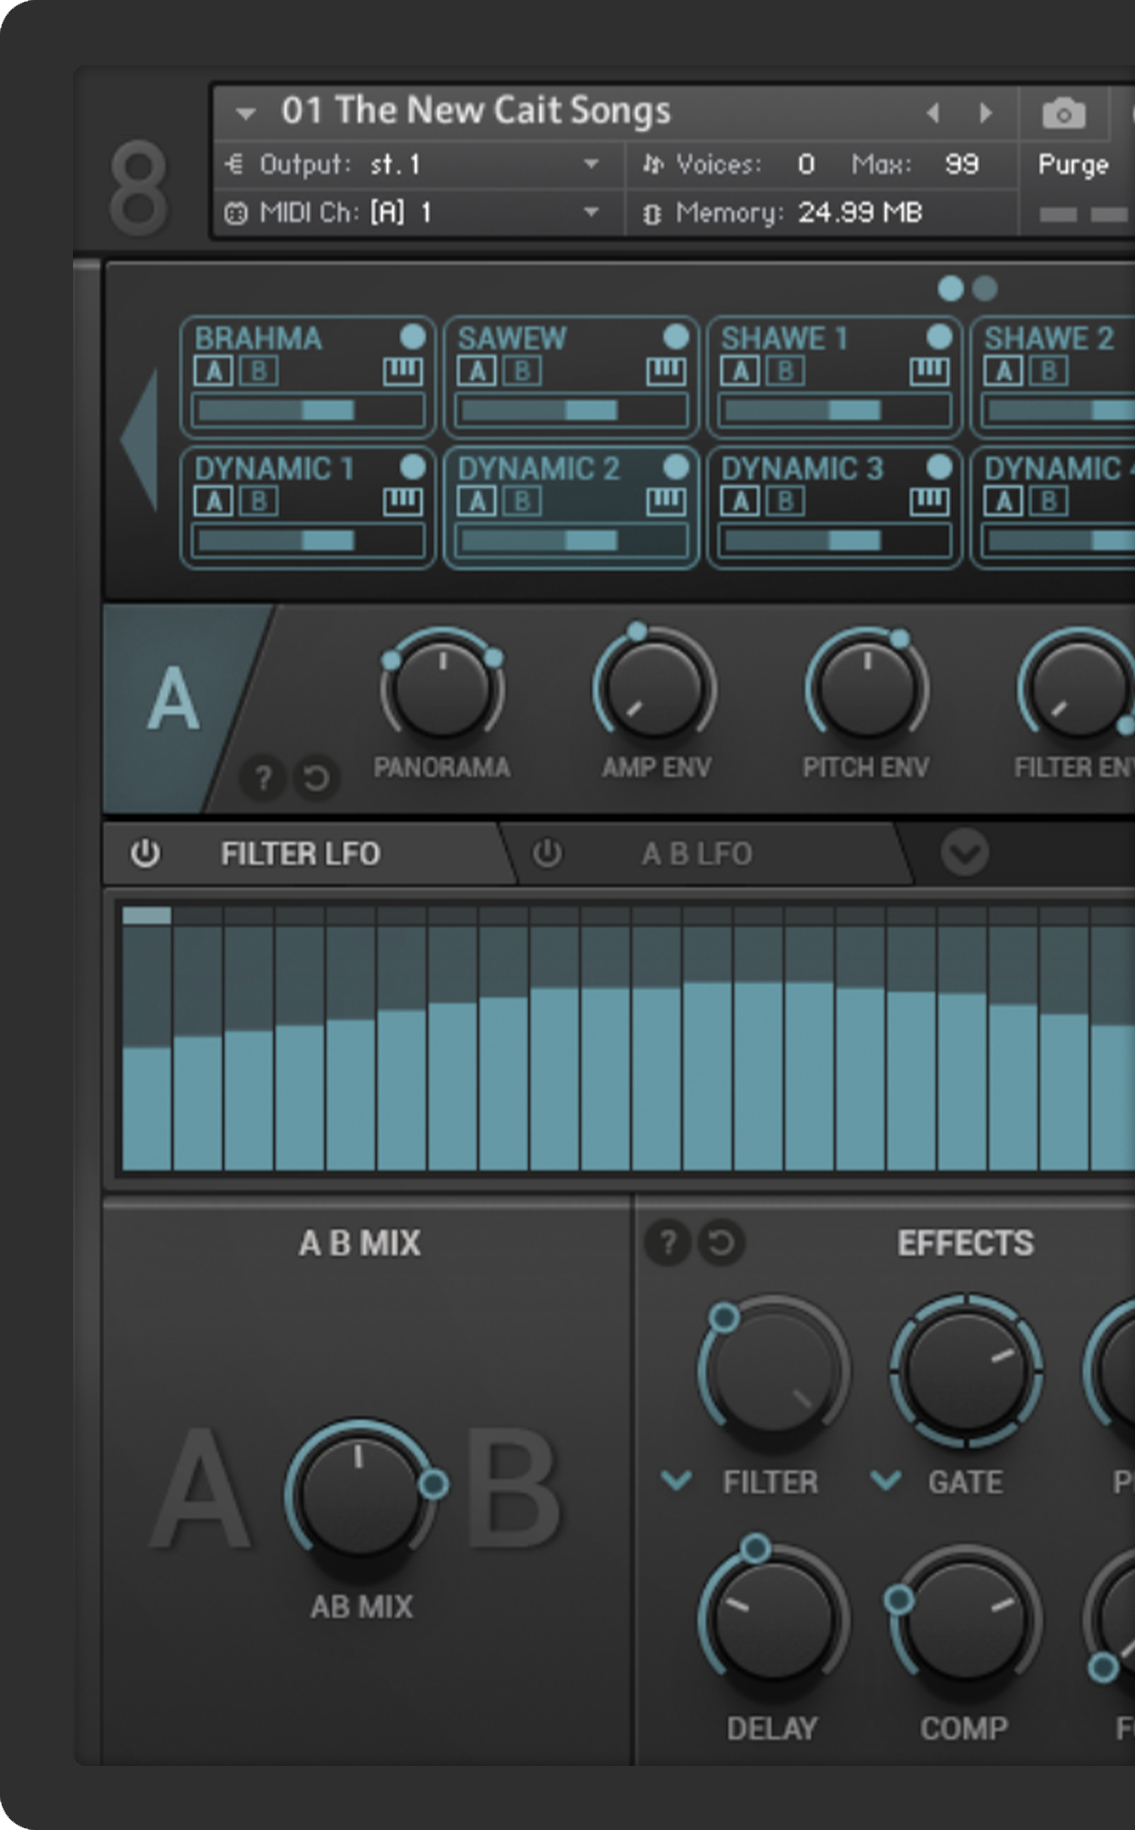Open the MIDI Ch dropdown
This screenshot has height=1830, width=1135.
[591, 212]
